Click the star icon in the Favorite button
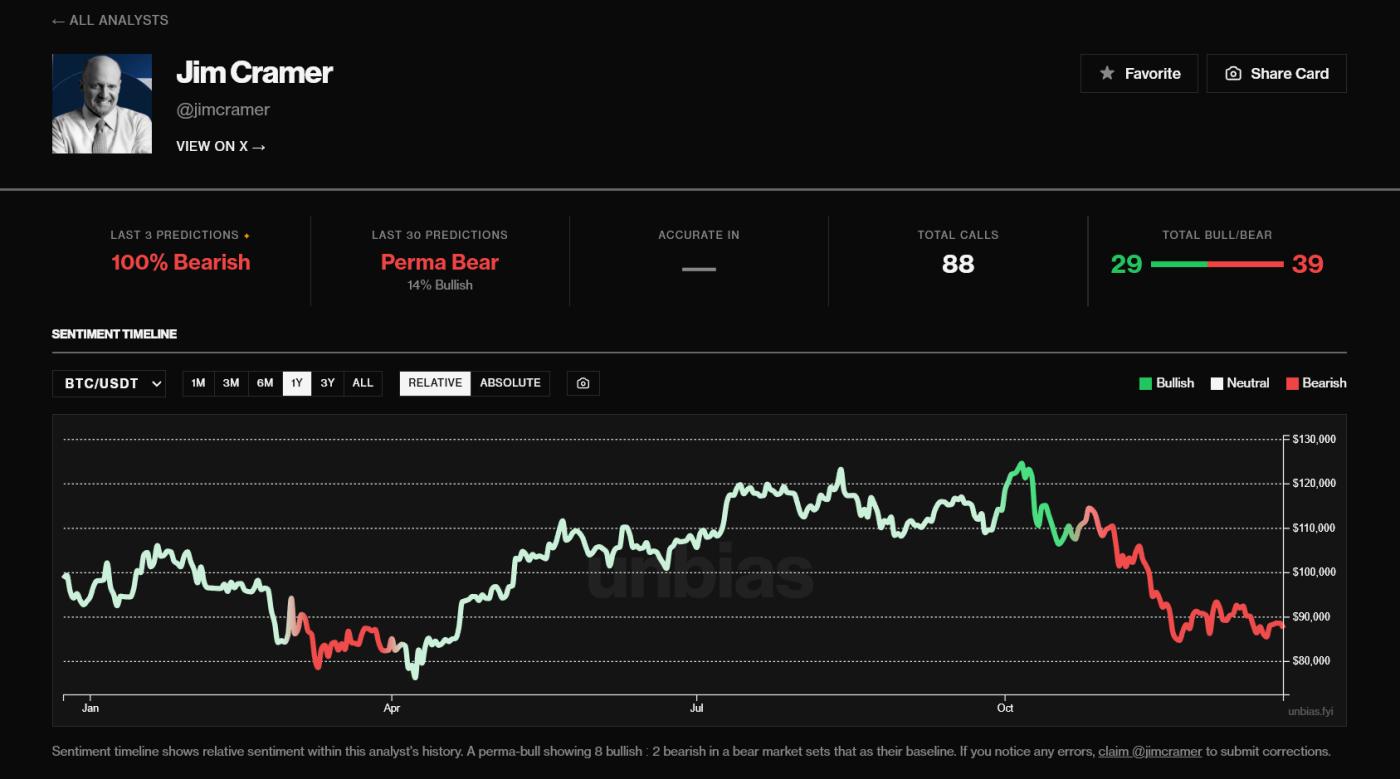1400x779 pixels. [1107, 73]
